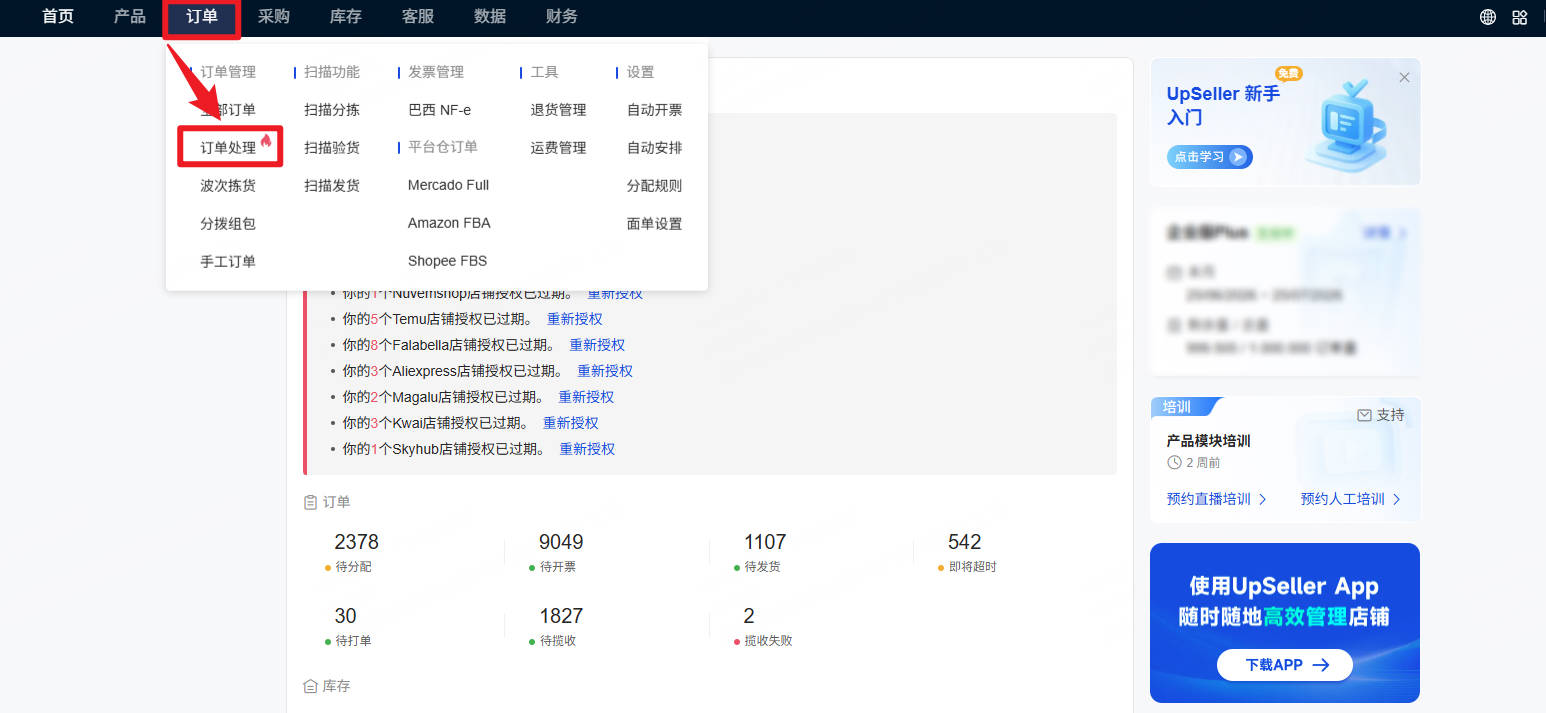Select Amazon FBA menu entry
This screenshot has width=1546, height=713.
click(x=449, y=223)
